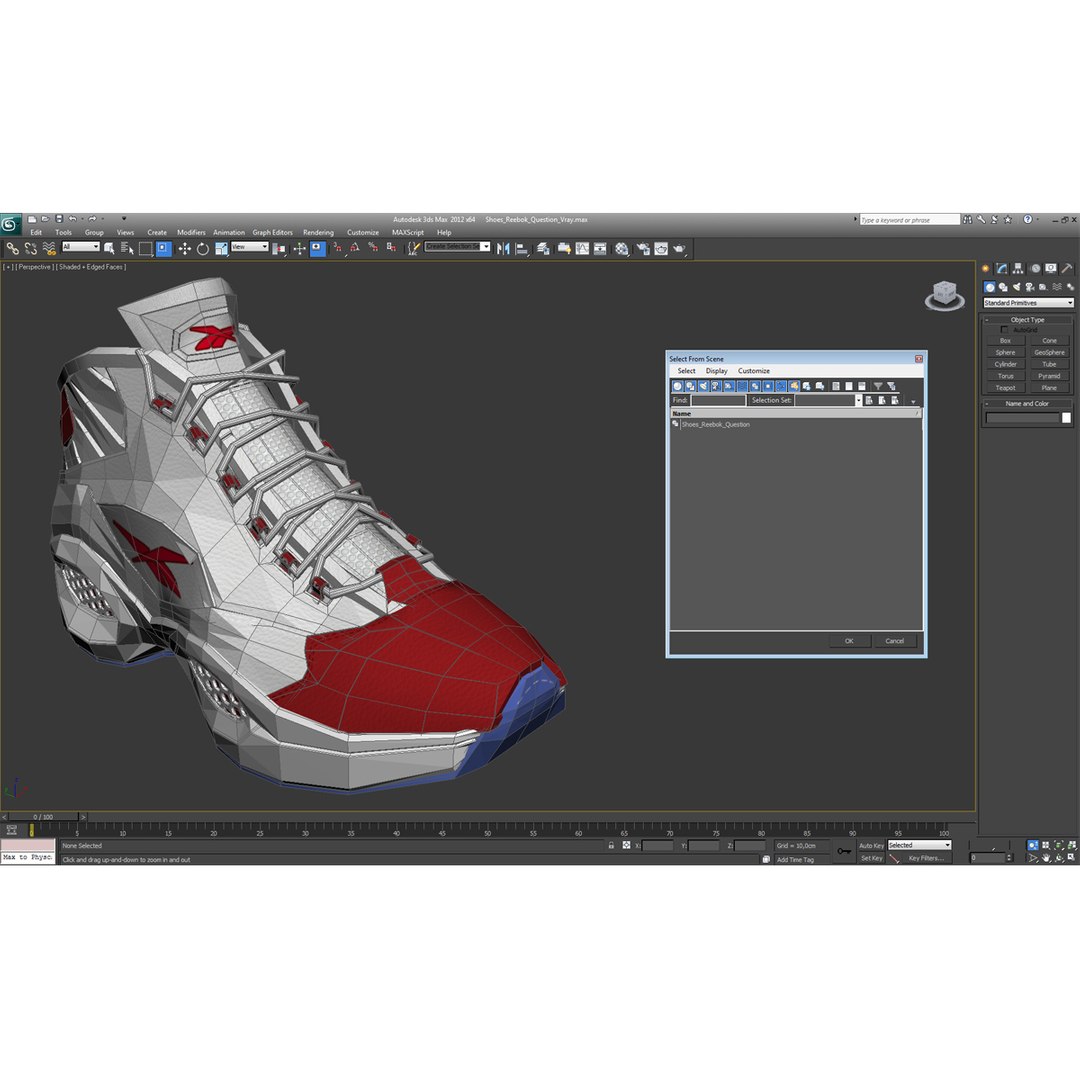Activate the Select Object tool
The width and height of the screenshot is (1080, 1080).
pyautogui.click(x=109, y=249)
